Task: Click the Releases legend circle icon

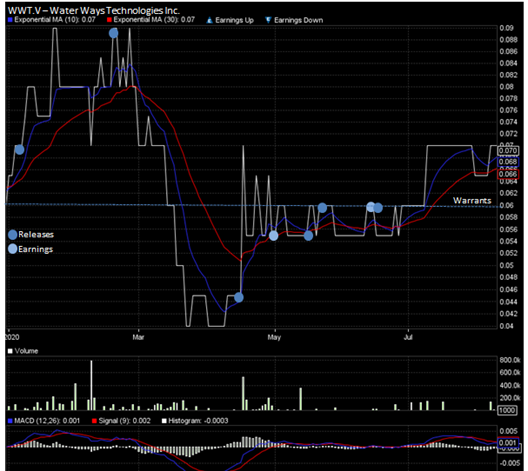Action: [12, 235]
